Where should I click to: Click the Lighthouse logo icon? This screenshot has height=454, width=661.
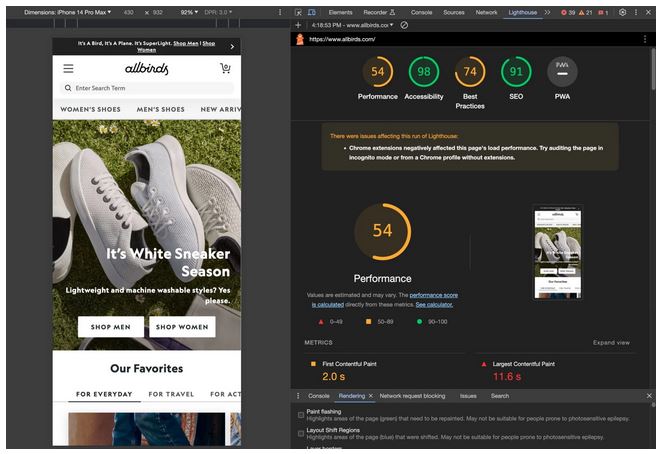coord(300,39)
